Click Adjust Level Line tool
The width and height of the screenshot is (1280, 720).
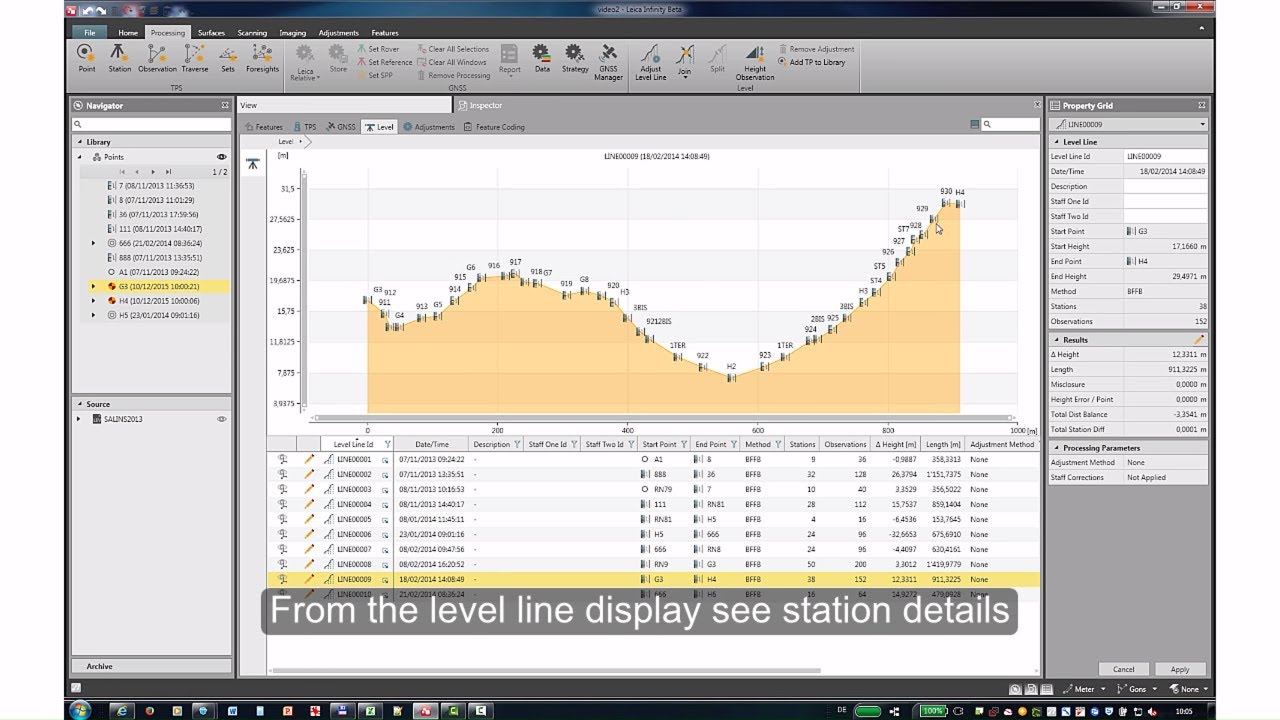651,61
